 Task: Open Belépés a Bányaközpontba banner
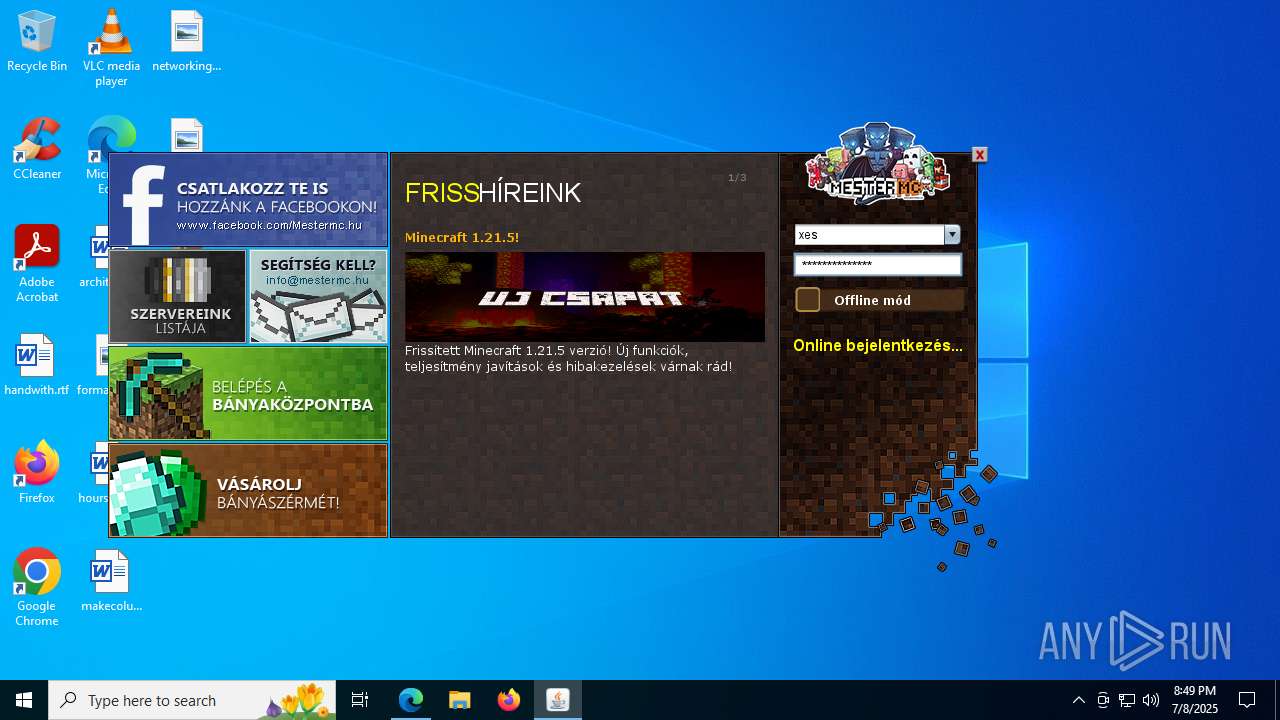point(248,393)
